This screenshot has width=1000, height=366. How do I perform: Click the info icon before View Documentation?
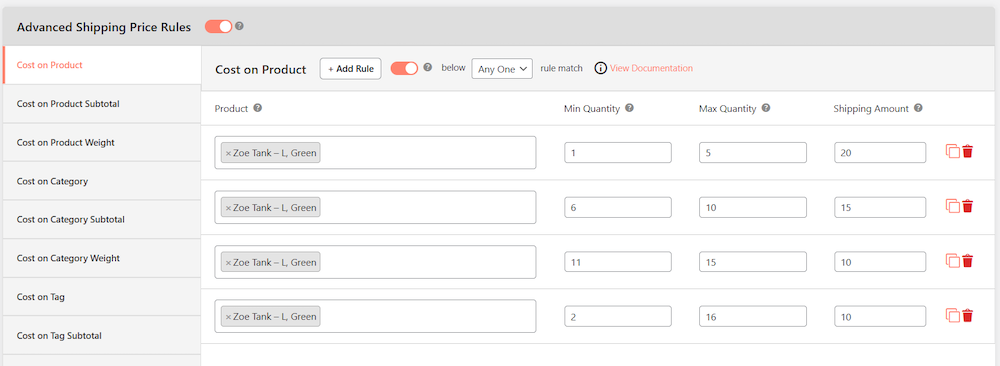(x=600, y=68)
